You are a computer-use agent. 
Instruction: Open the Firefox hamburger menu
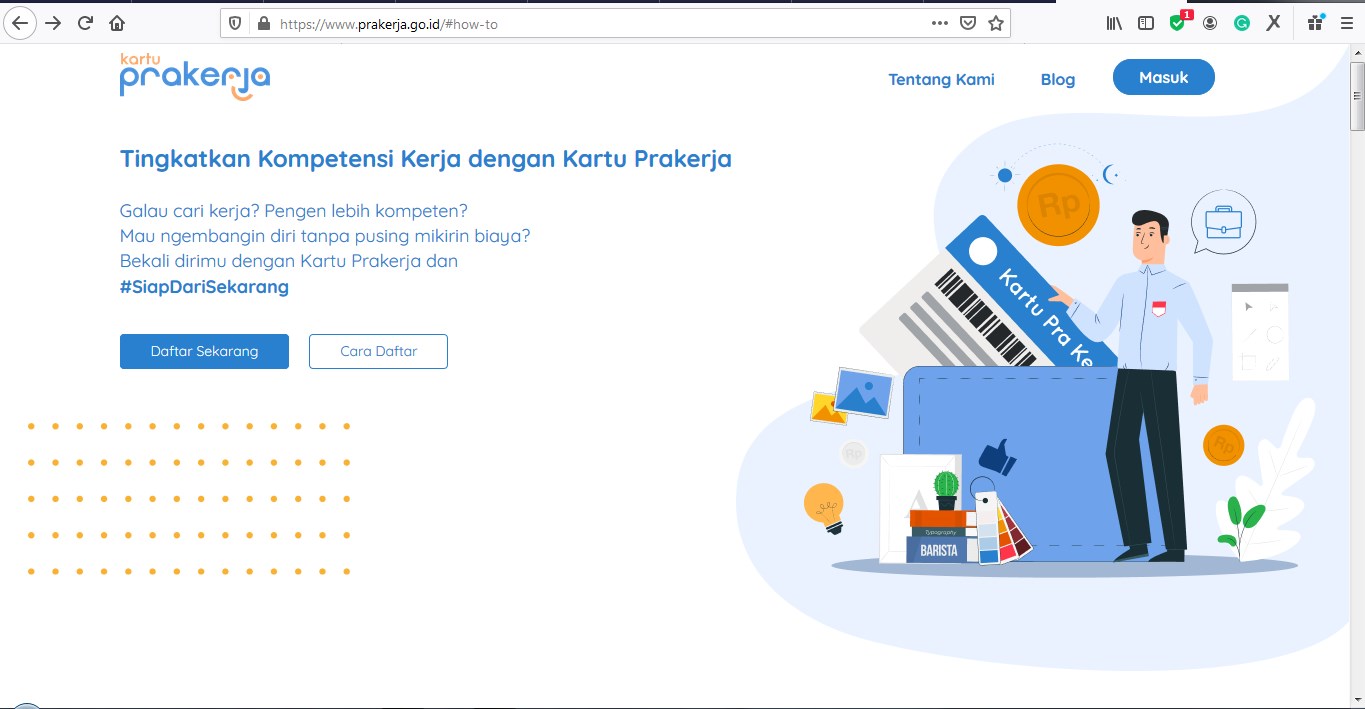pyautogui.click(x=1346, y=23)
